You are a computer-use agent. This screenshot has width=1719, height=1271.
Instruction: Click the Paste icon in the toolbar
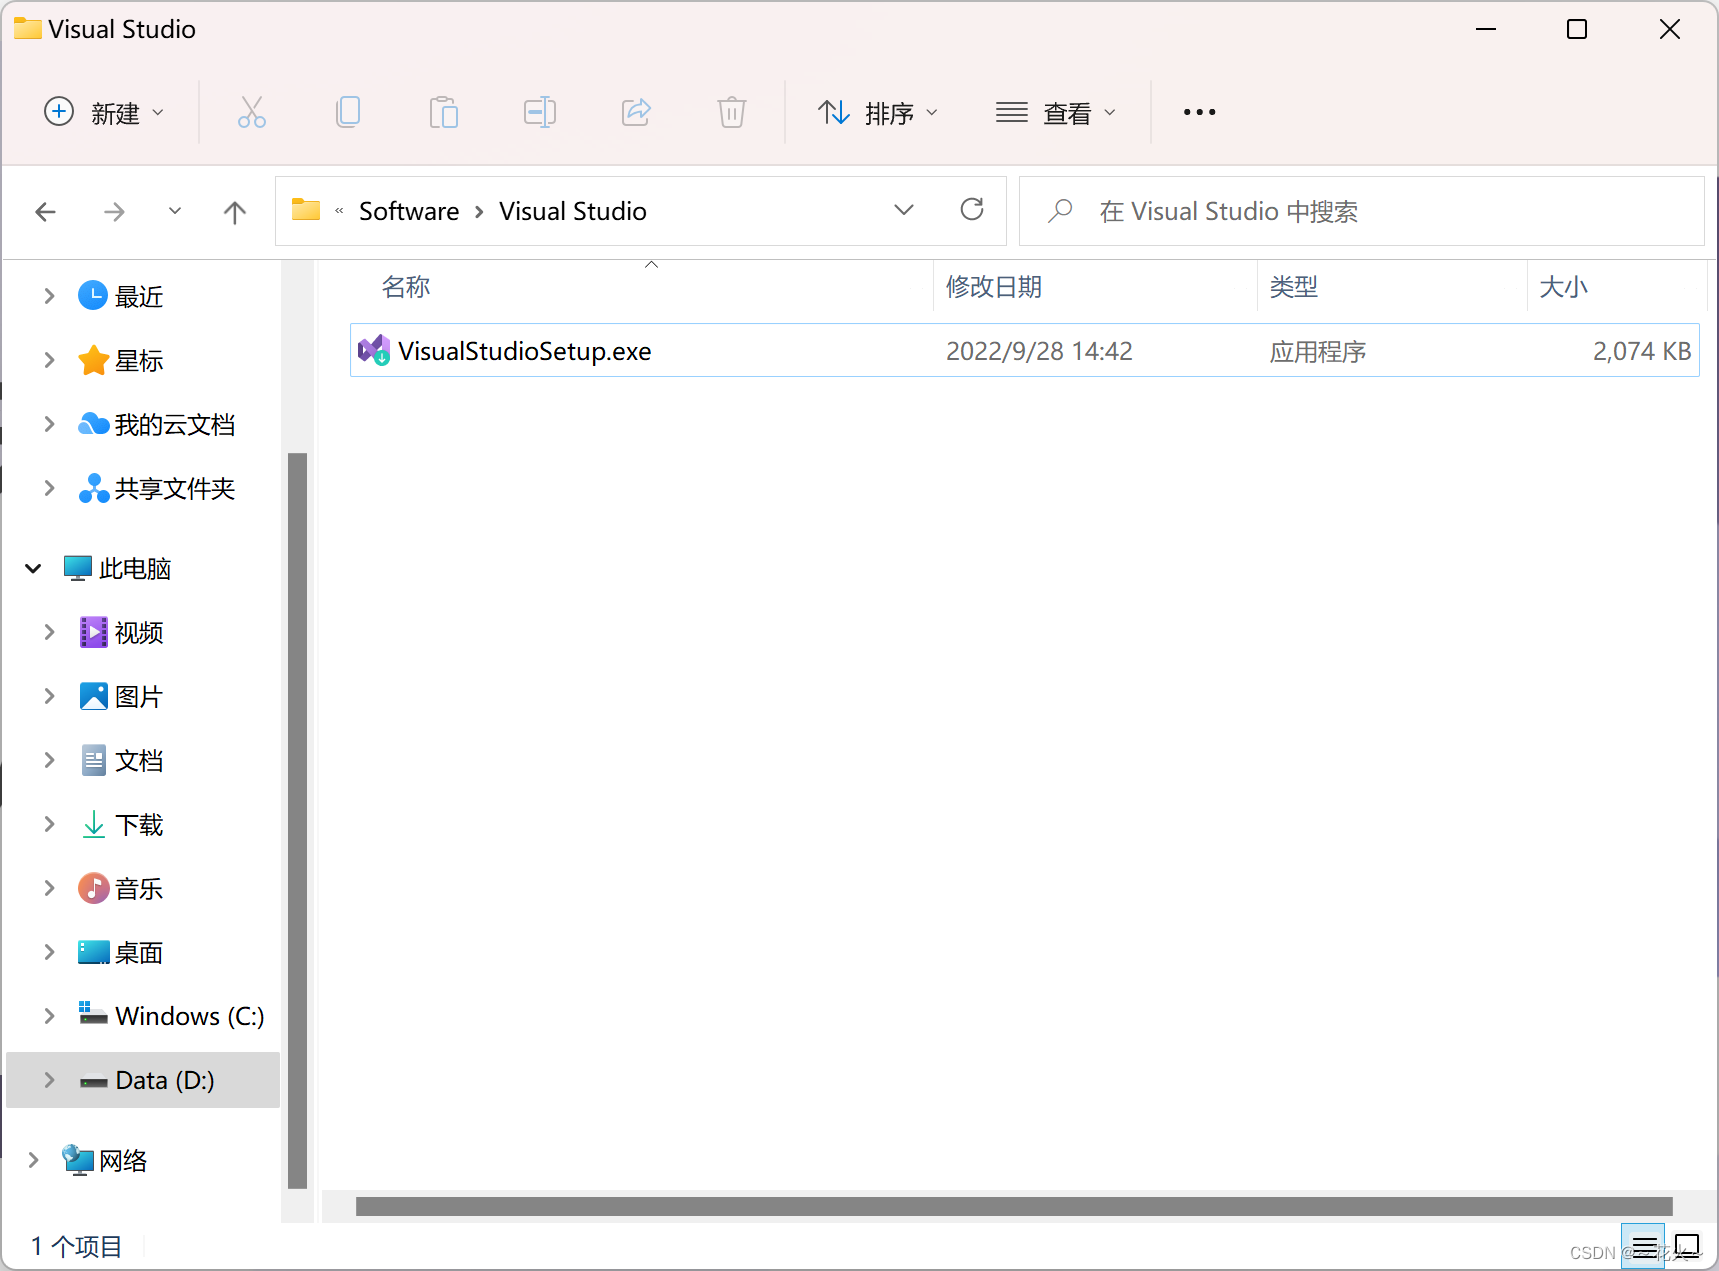point(444,112)
